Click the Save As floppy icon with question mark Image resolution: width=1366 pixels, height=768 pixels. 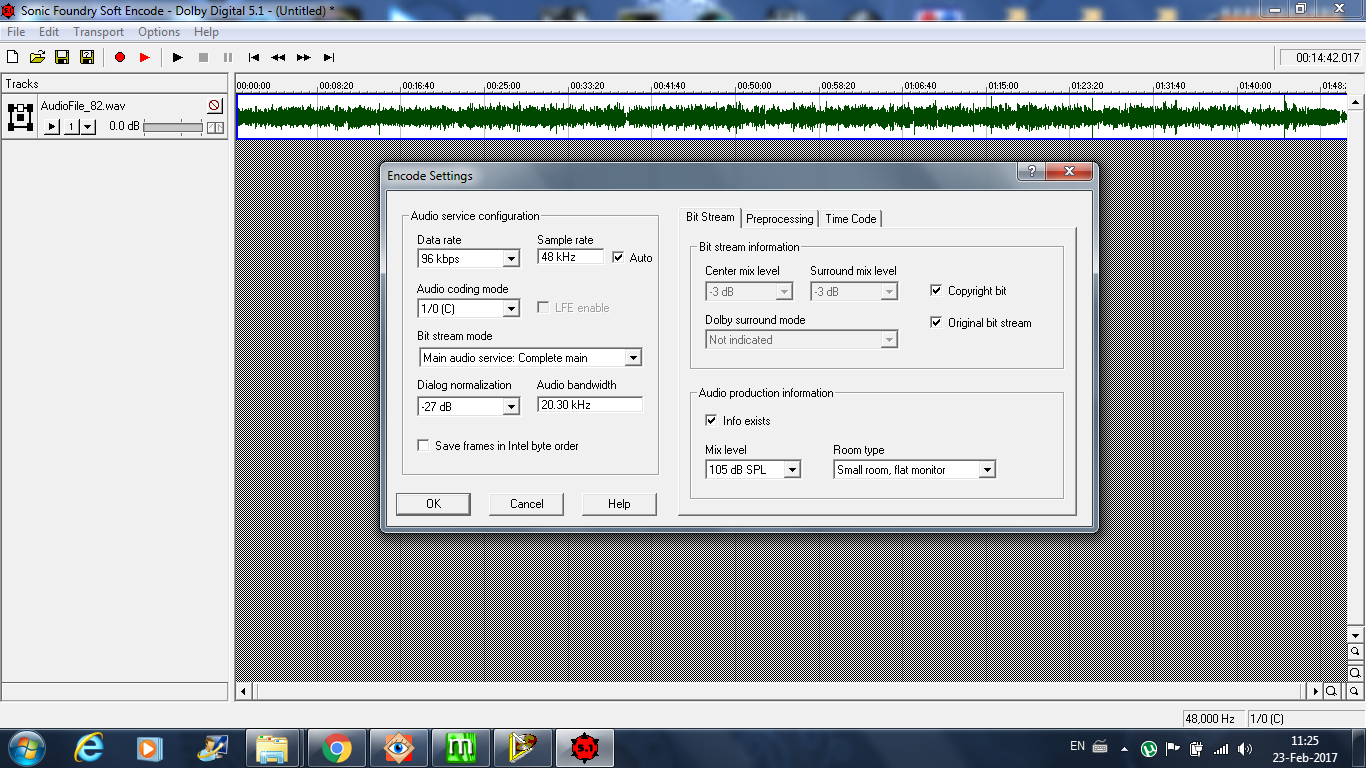[87, 58]
